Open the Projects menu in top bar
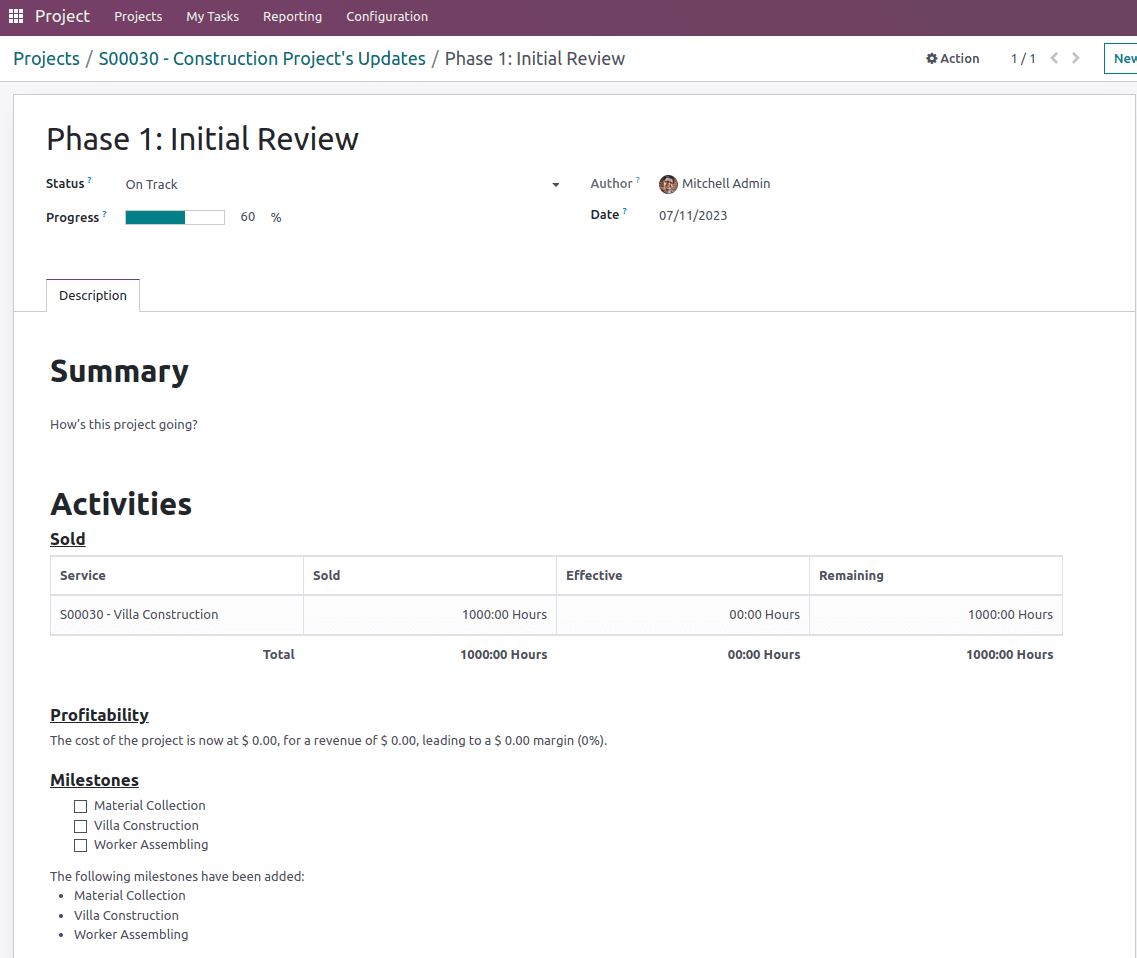This screenshot has width=1137, height=958. point(138,17)
